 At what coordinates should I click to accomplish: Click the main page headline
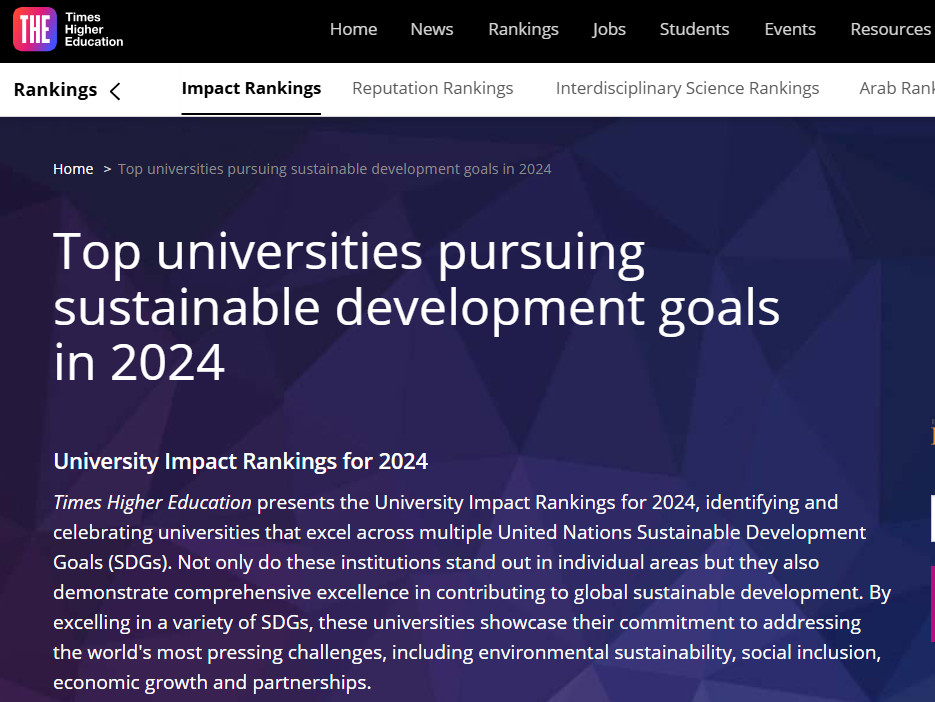click(416, 306)
